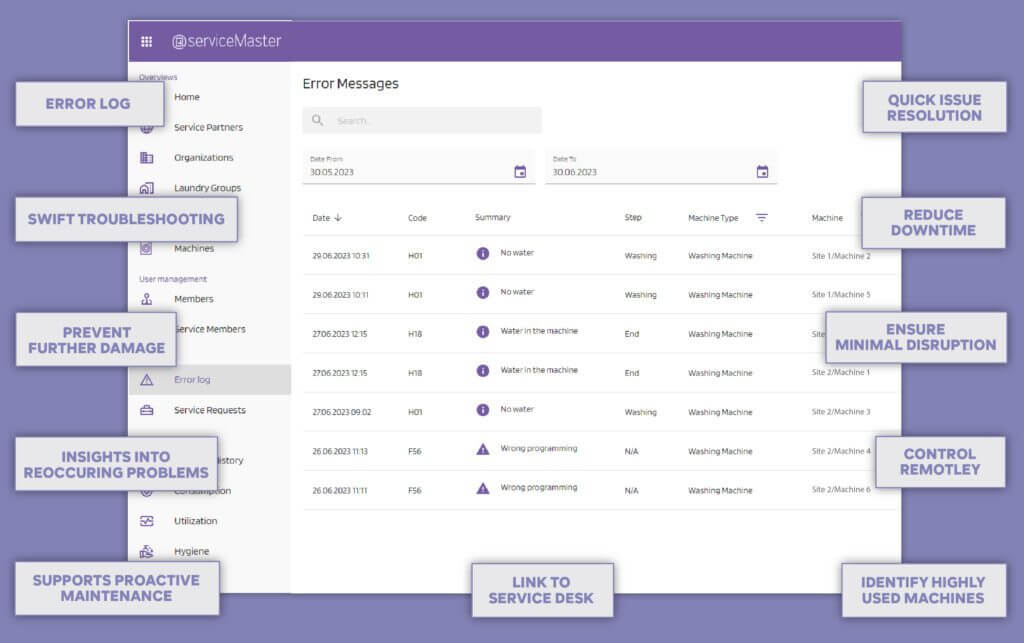Click the Hygiene icon in sidebar
The image size is (1024, 643).
(x=147, y=551)
